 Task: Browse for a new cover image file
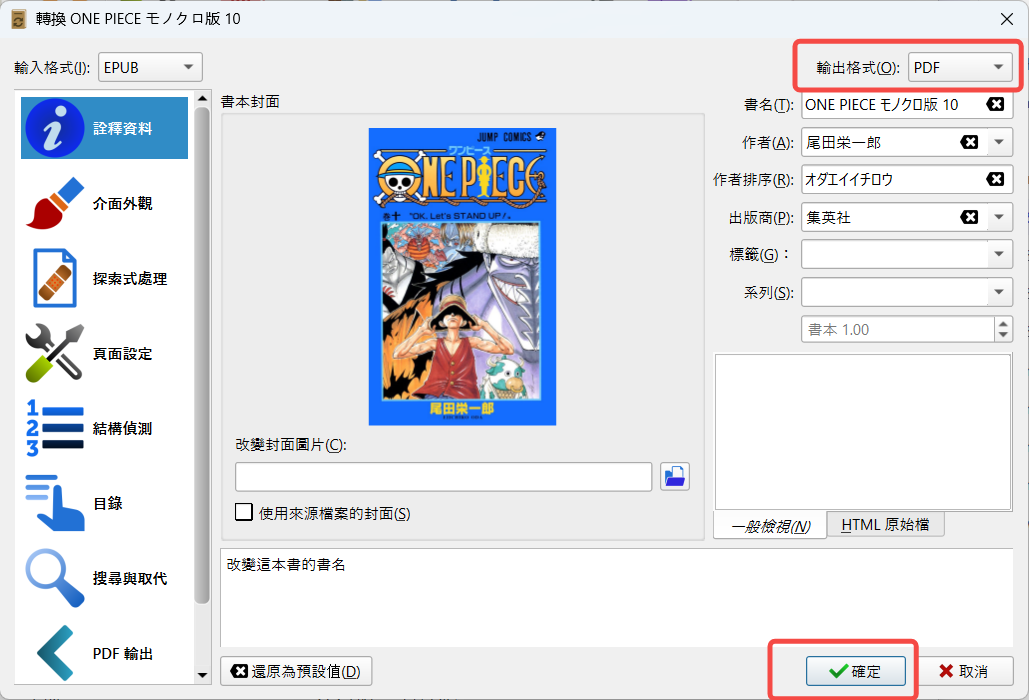point(675,477)
